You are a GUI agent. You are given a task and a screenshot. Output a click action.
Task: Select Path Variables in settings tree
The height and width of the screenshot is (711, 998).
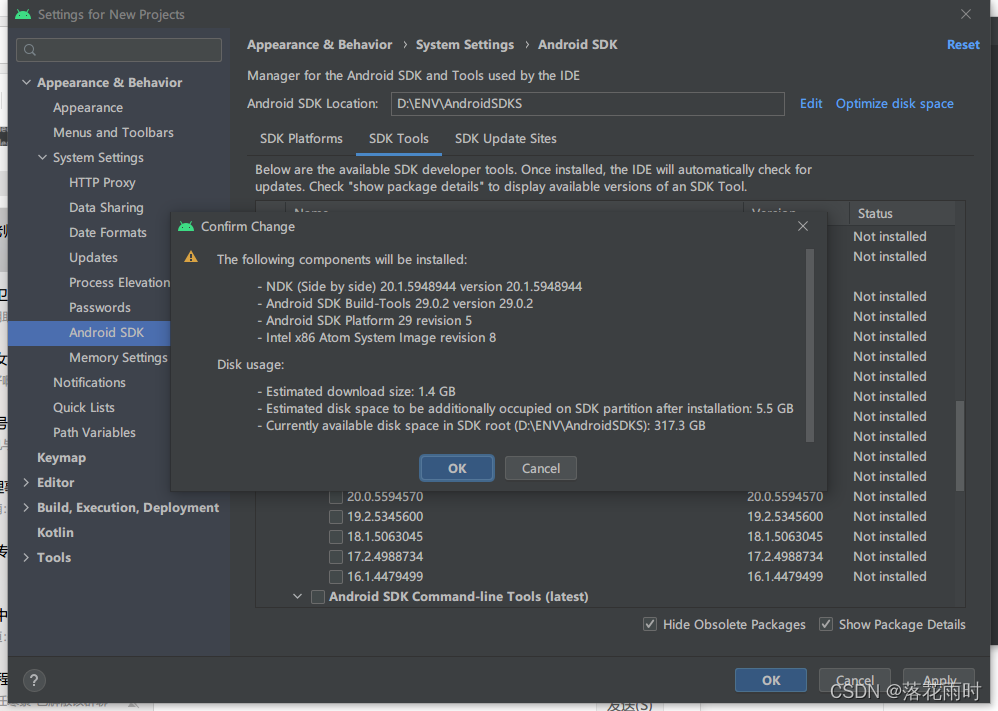click(94, 433)
